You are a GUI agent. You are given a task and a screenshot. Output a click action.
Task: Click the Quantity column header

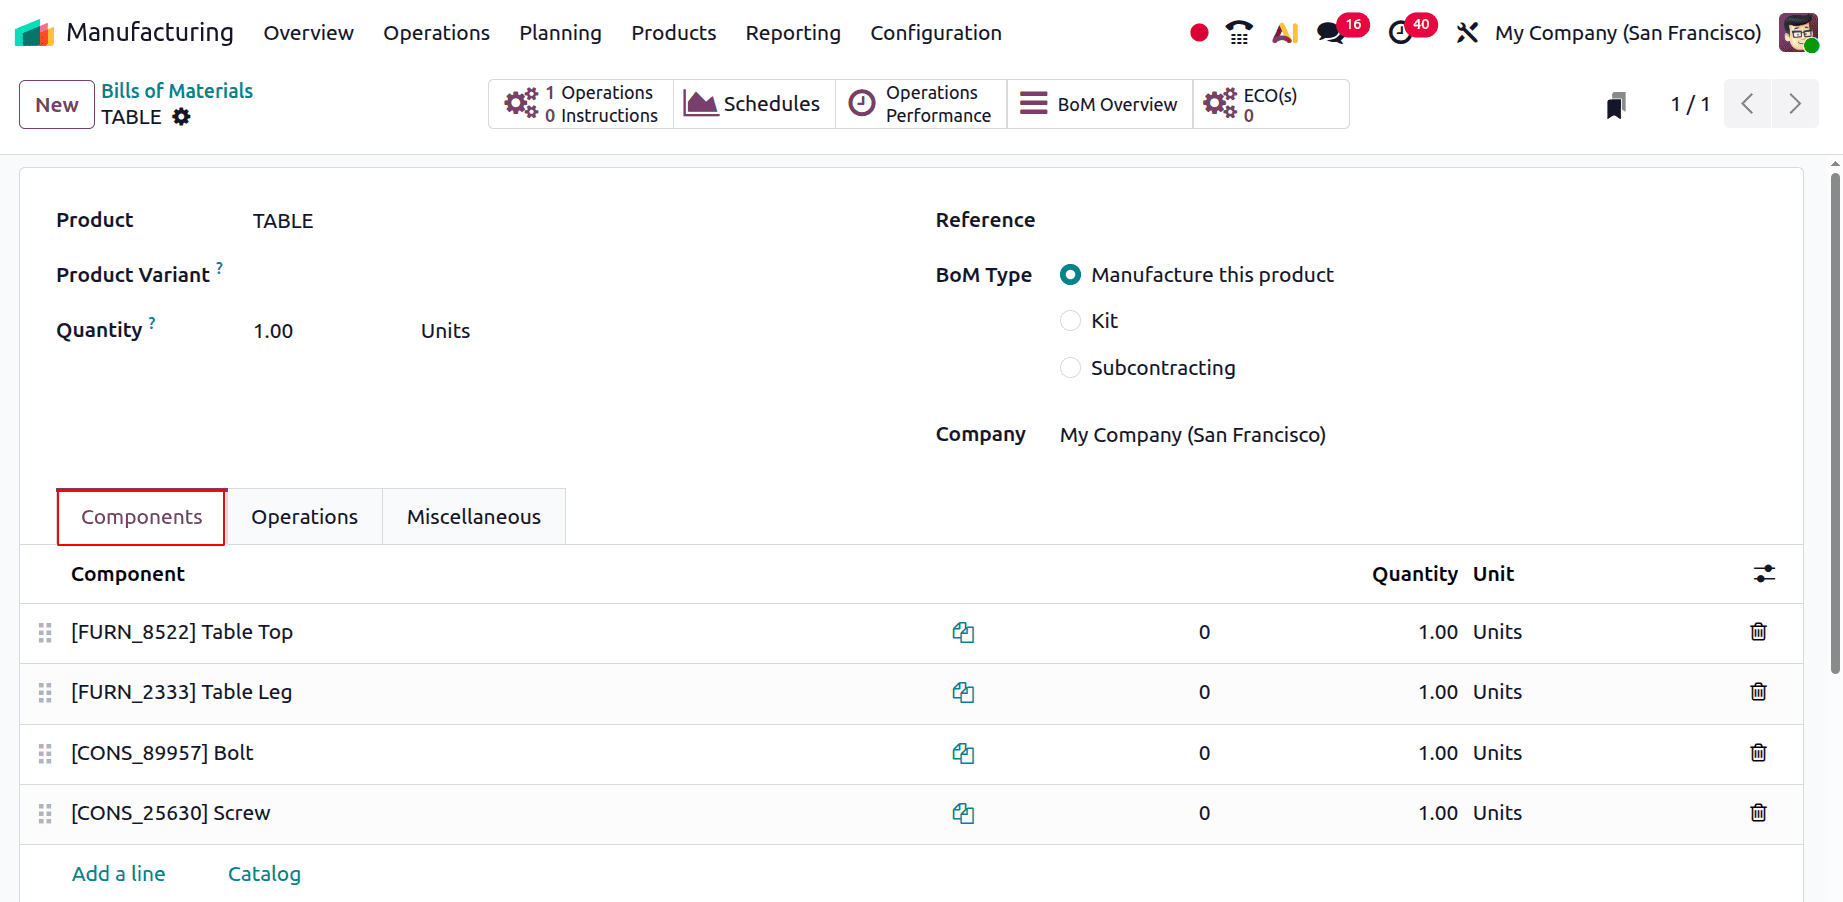coord(1414,574)
